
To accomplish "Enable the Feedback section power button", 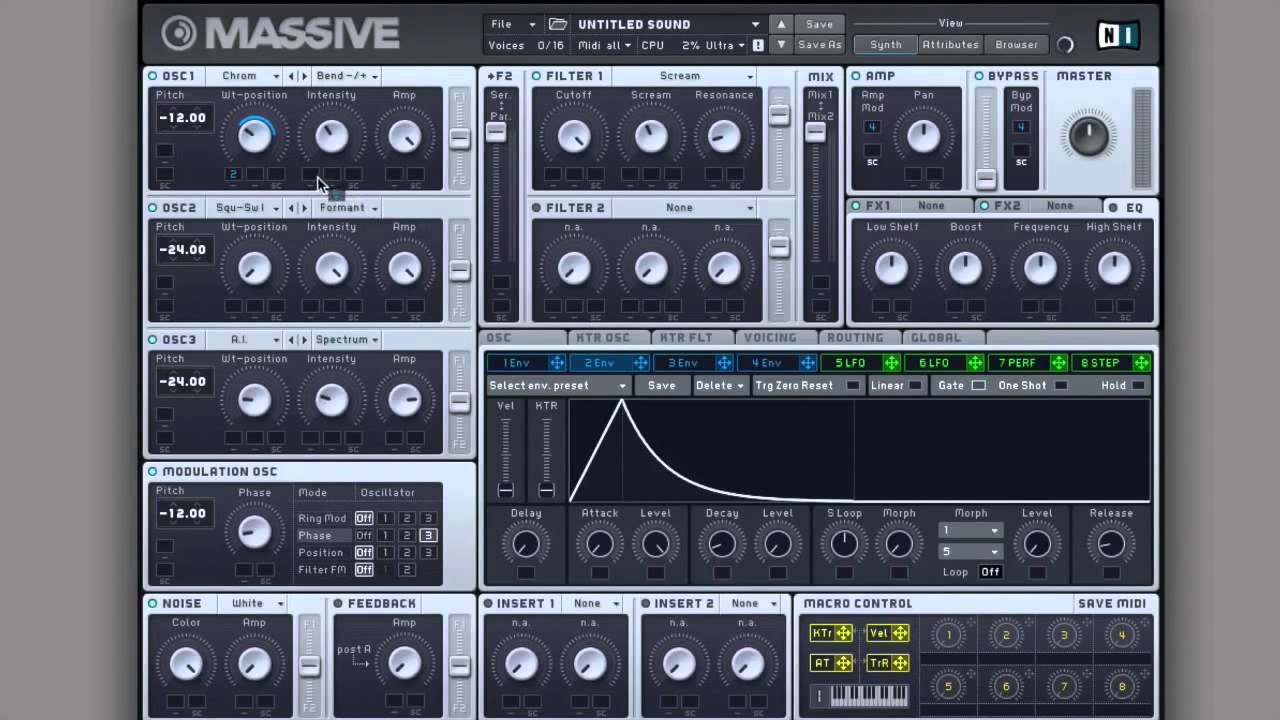I will pyautogui.click(x=339, y=604).
